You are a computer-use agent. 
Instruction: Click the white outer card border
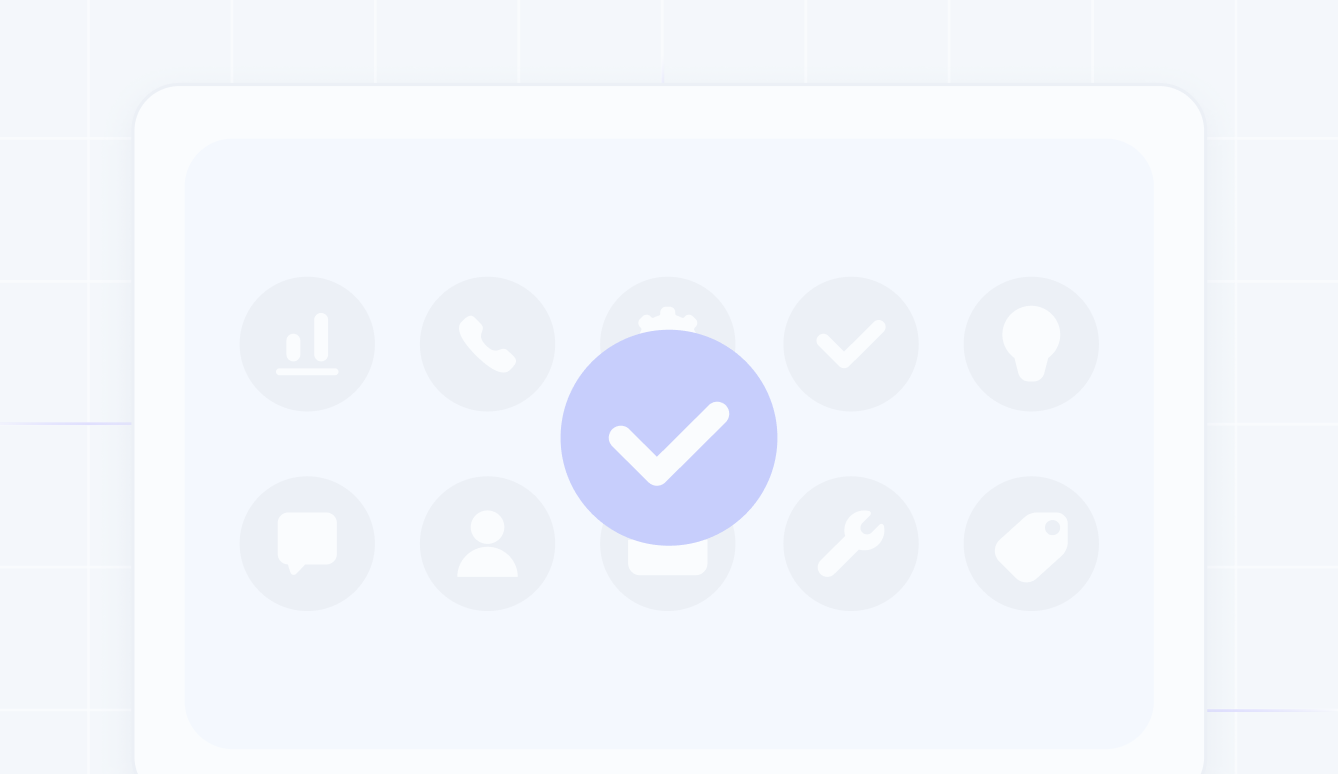coord(668,111)
